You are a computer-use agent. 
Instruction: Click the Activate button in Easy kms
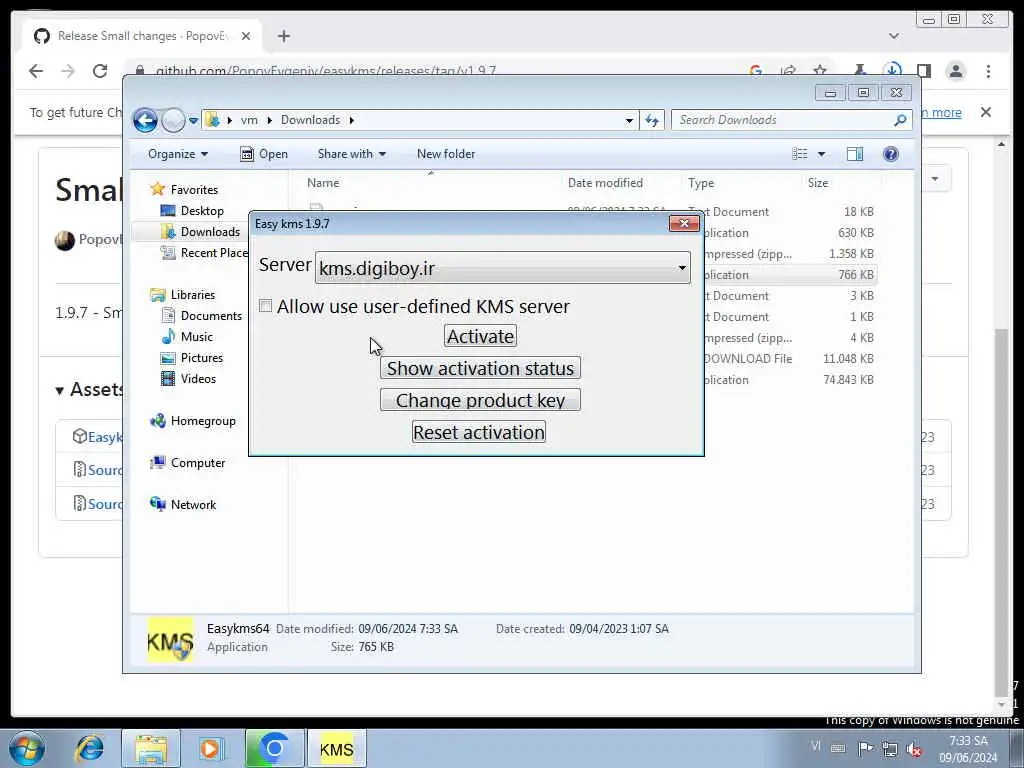[481, 336]
